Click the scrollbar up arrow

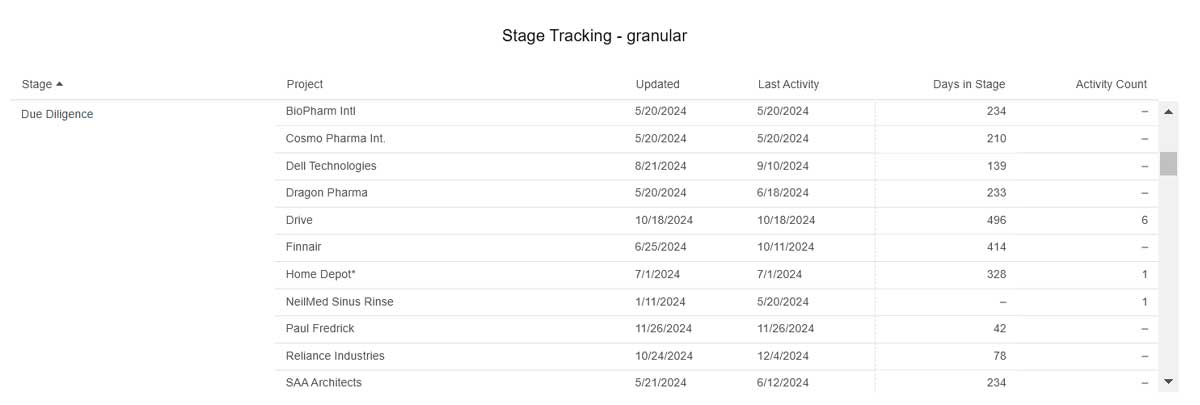point(1168,111)
